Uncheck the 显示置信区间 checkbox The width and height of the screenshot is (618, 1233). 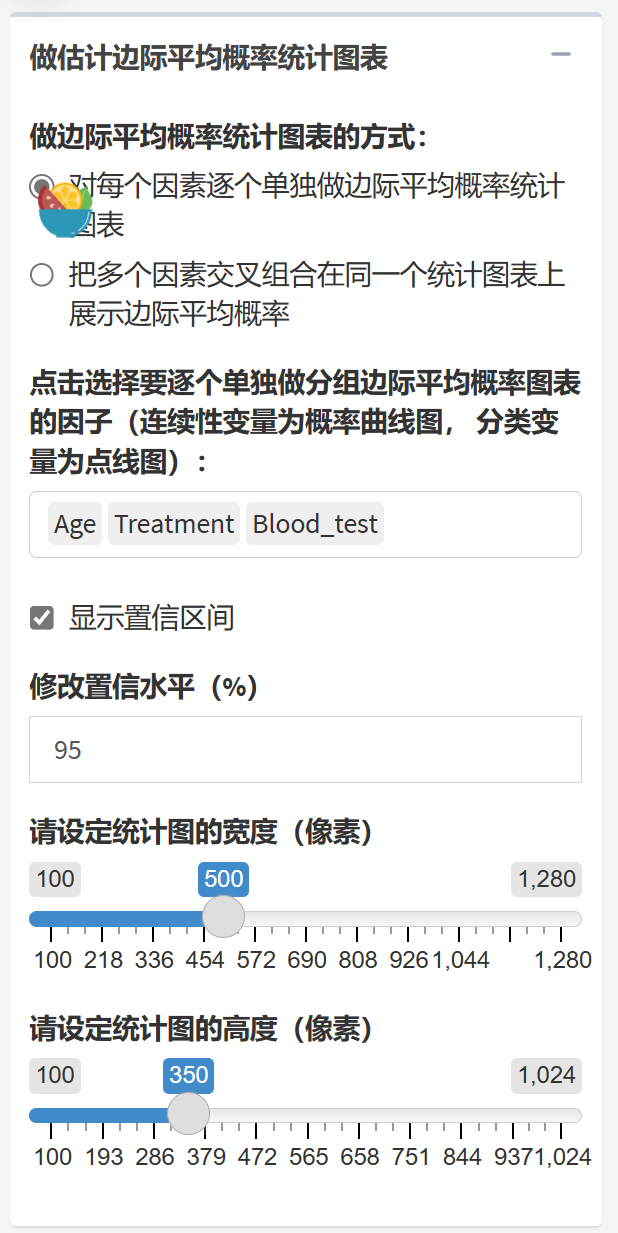[42, 618]
